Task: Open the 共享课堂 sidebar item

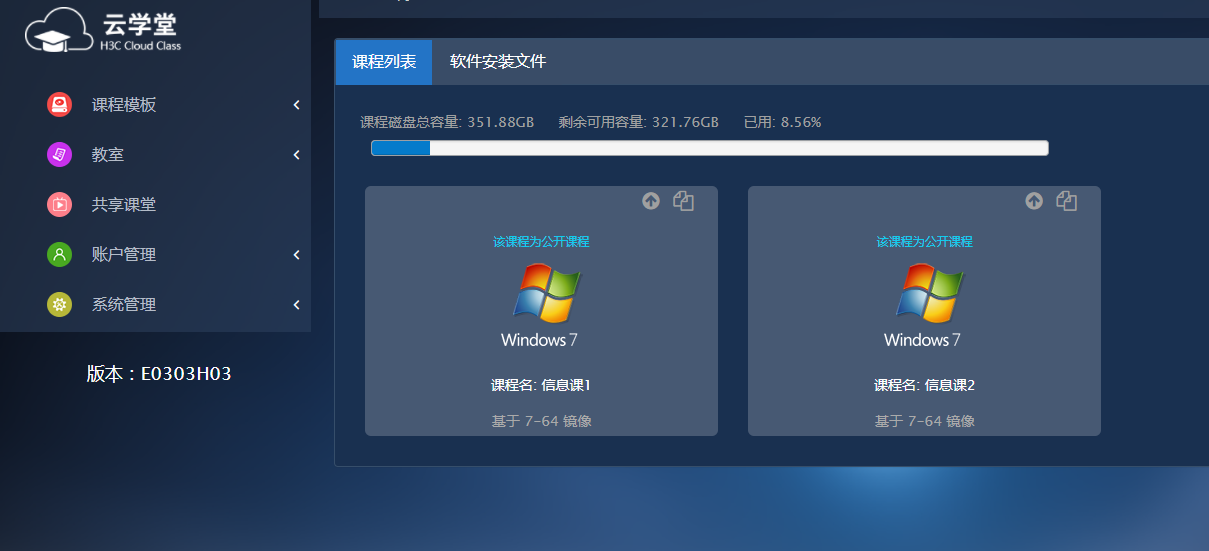Action: tap(155, 205)
